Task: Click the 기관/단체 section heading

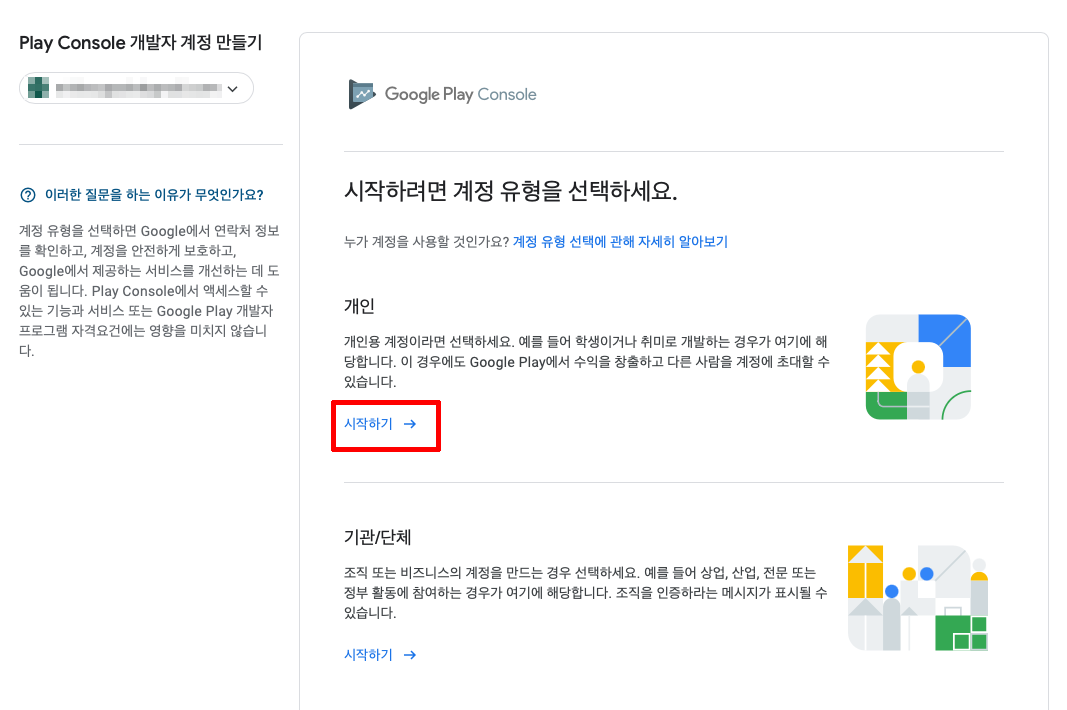Action: (x=378, y=537)
